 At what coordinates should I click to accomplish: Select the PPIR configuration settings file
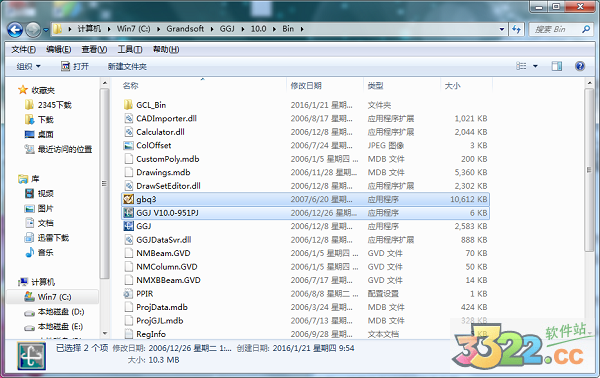(305, 294)
